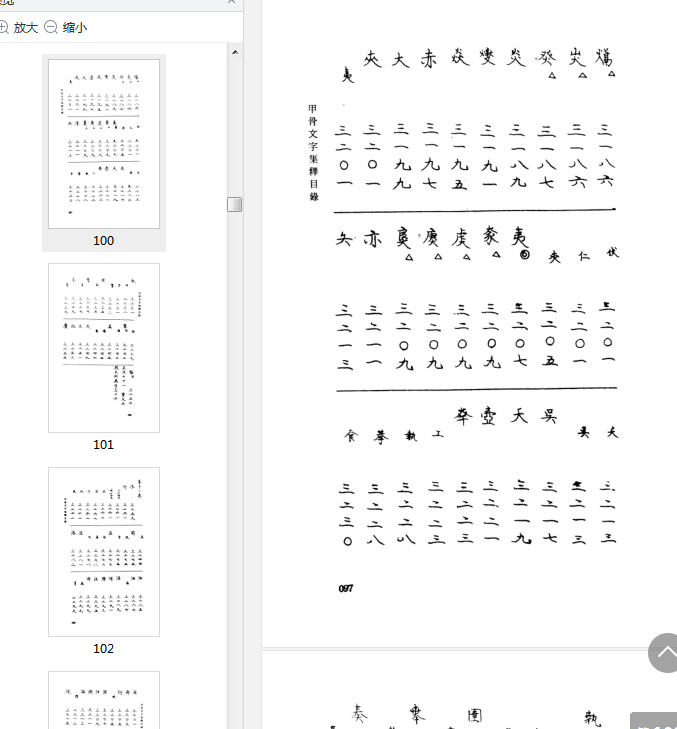677x729 pixels.
Task: Click the circular back-to-top arrow button
Action: pyautogui.click(x=664, y=653)
